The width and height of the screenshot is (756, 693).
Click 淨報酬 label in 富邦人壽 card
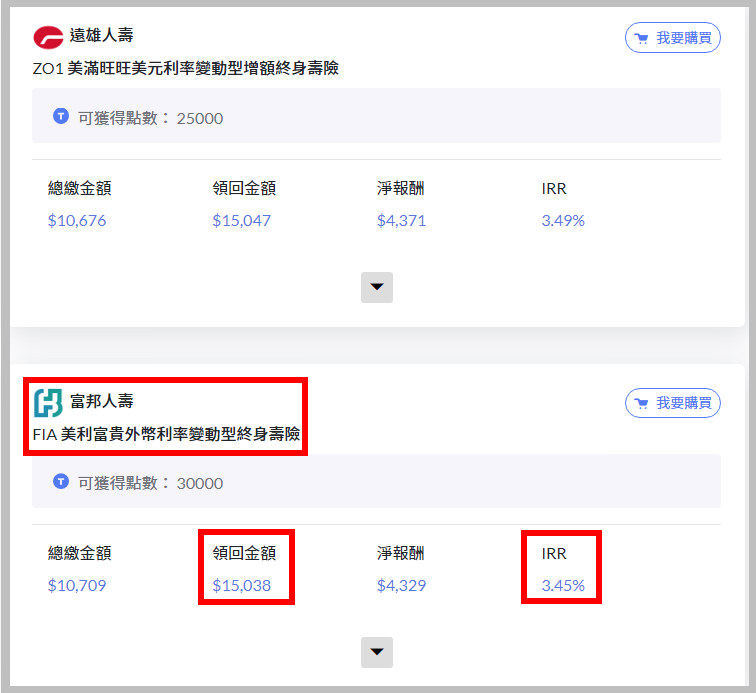point(401,553)
